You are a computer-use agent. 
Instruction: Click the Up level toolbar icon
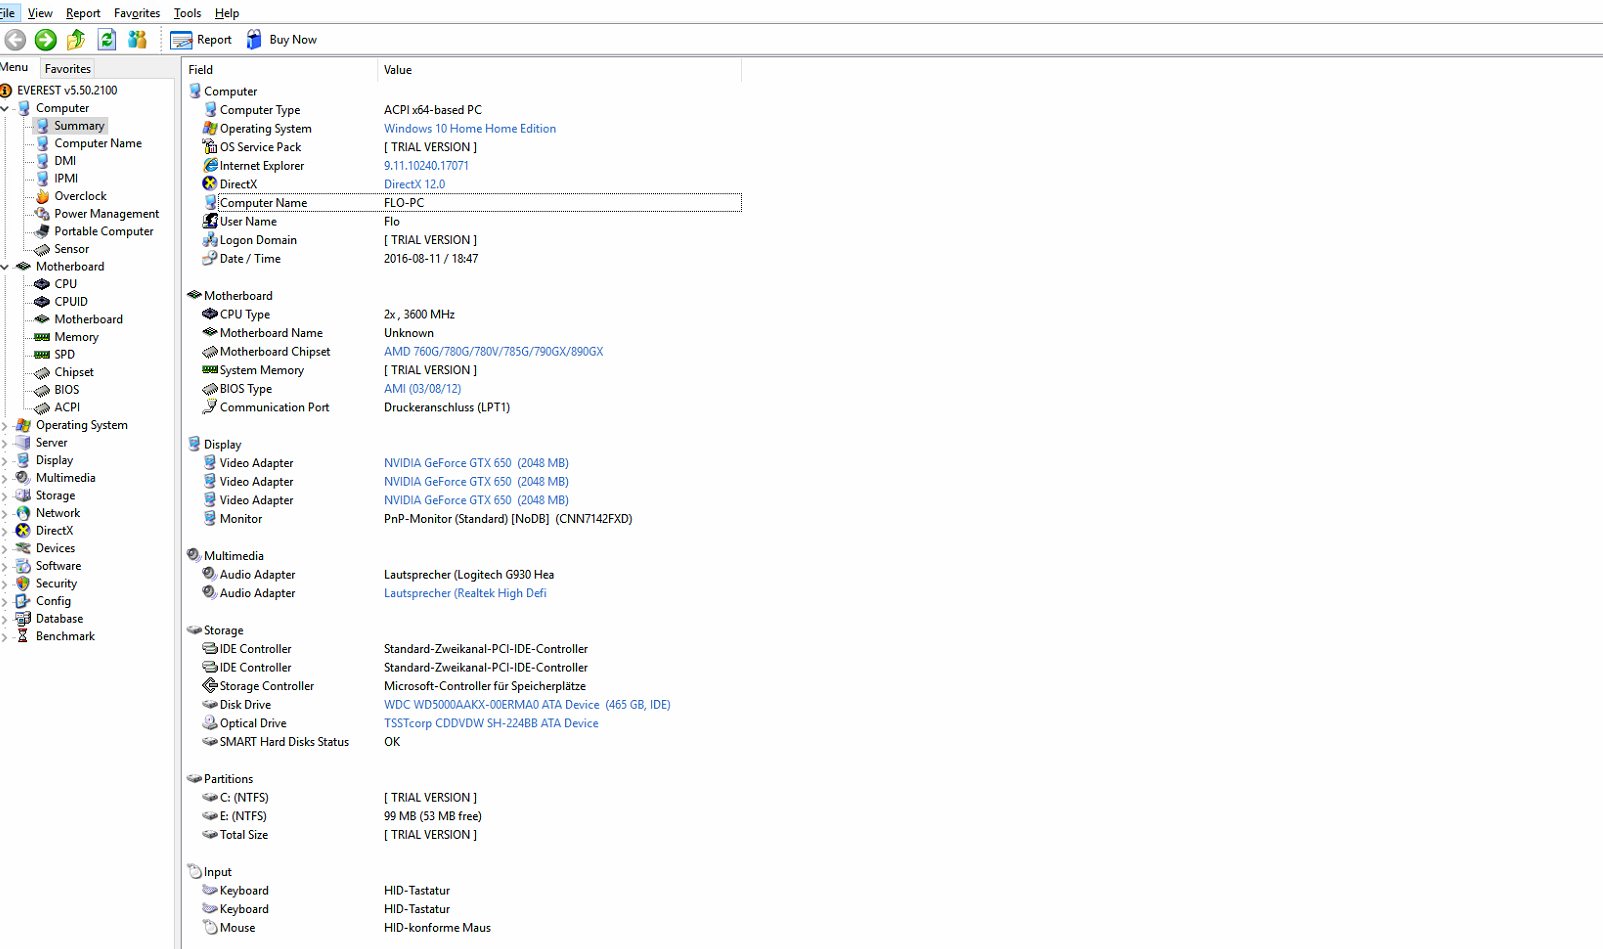pyautogui.click(x=76, y=40)
